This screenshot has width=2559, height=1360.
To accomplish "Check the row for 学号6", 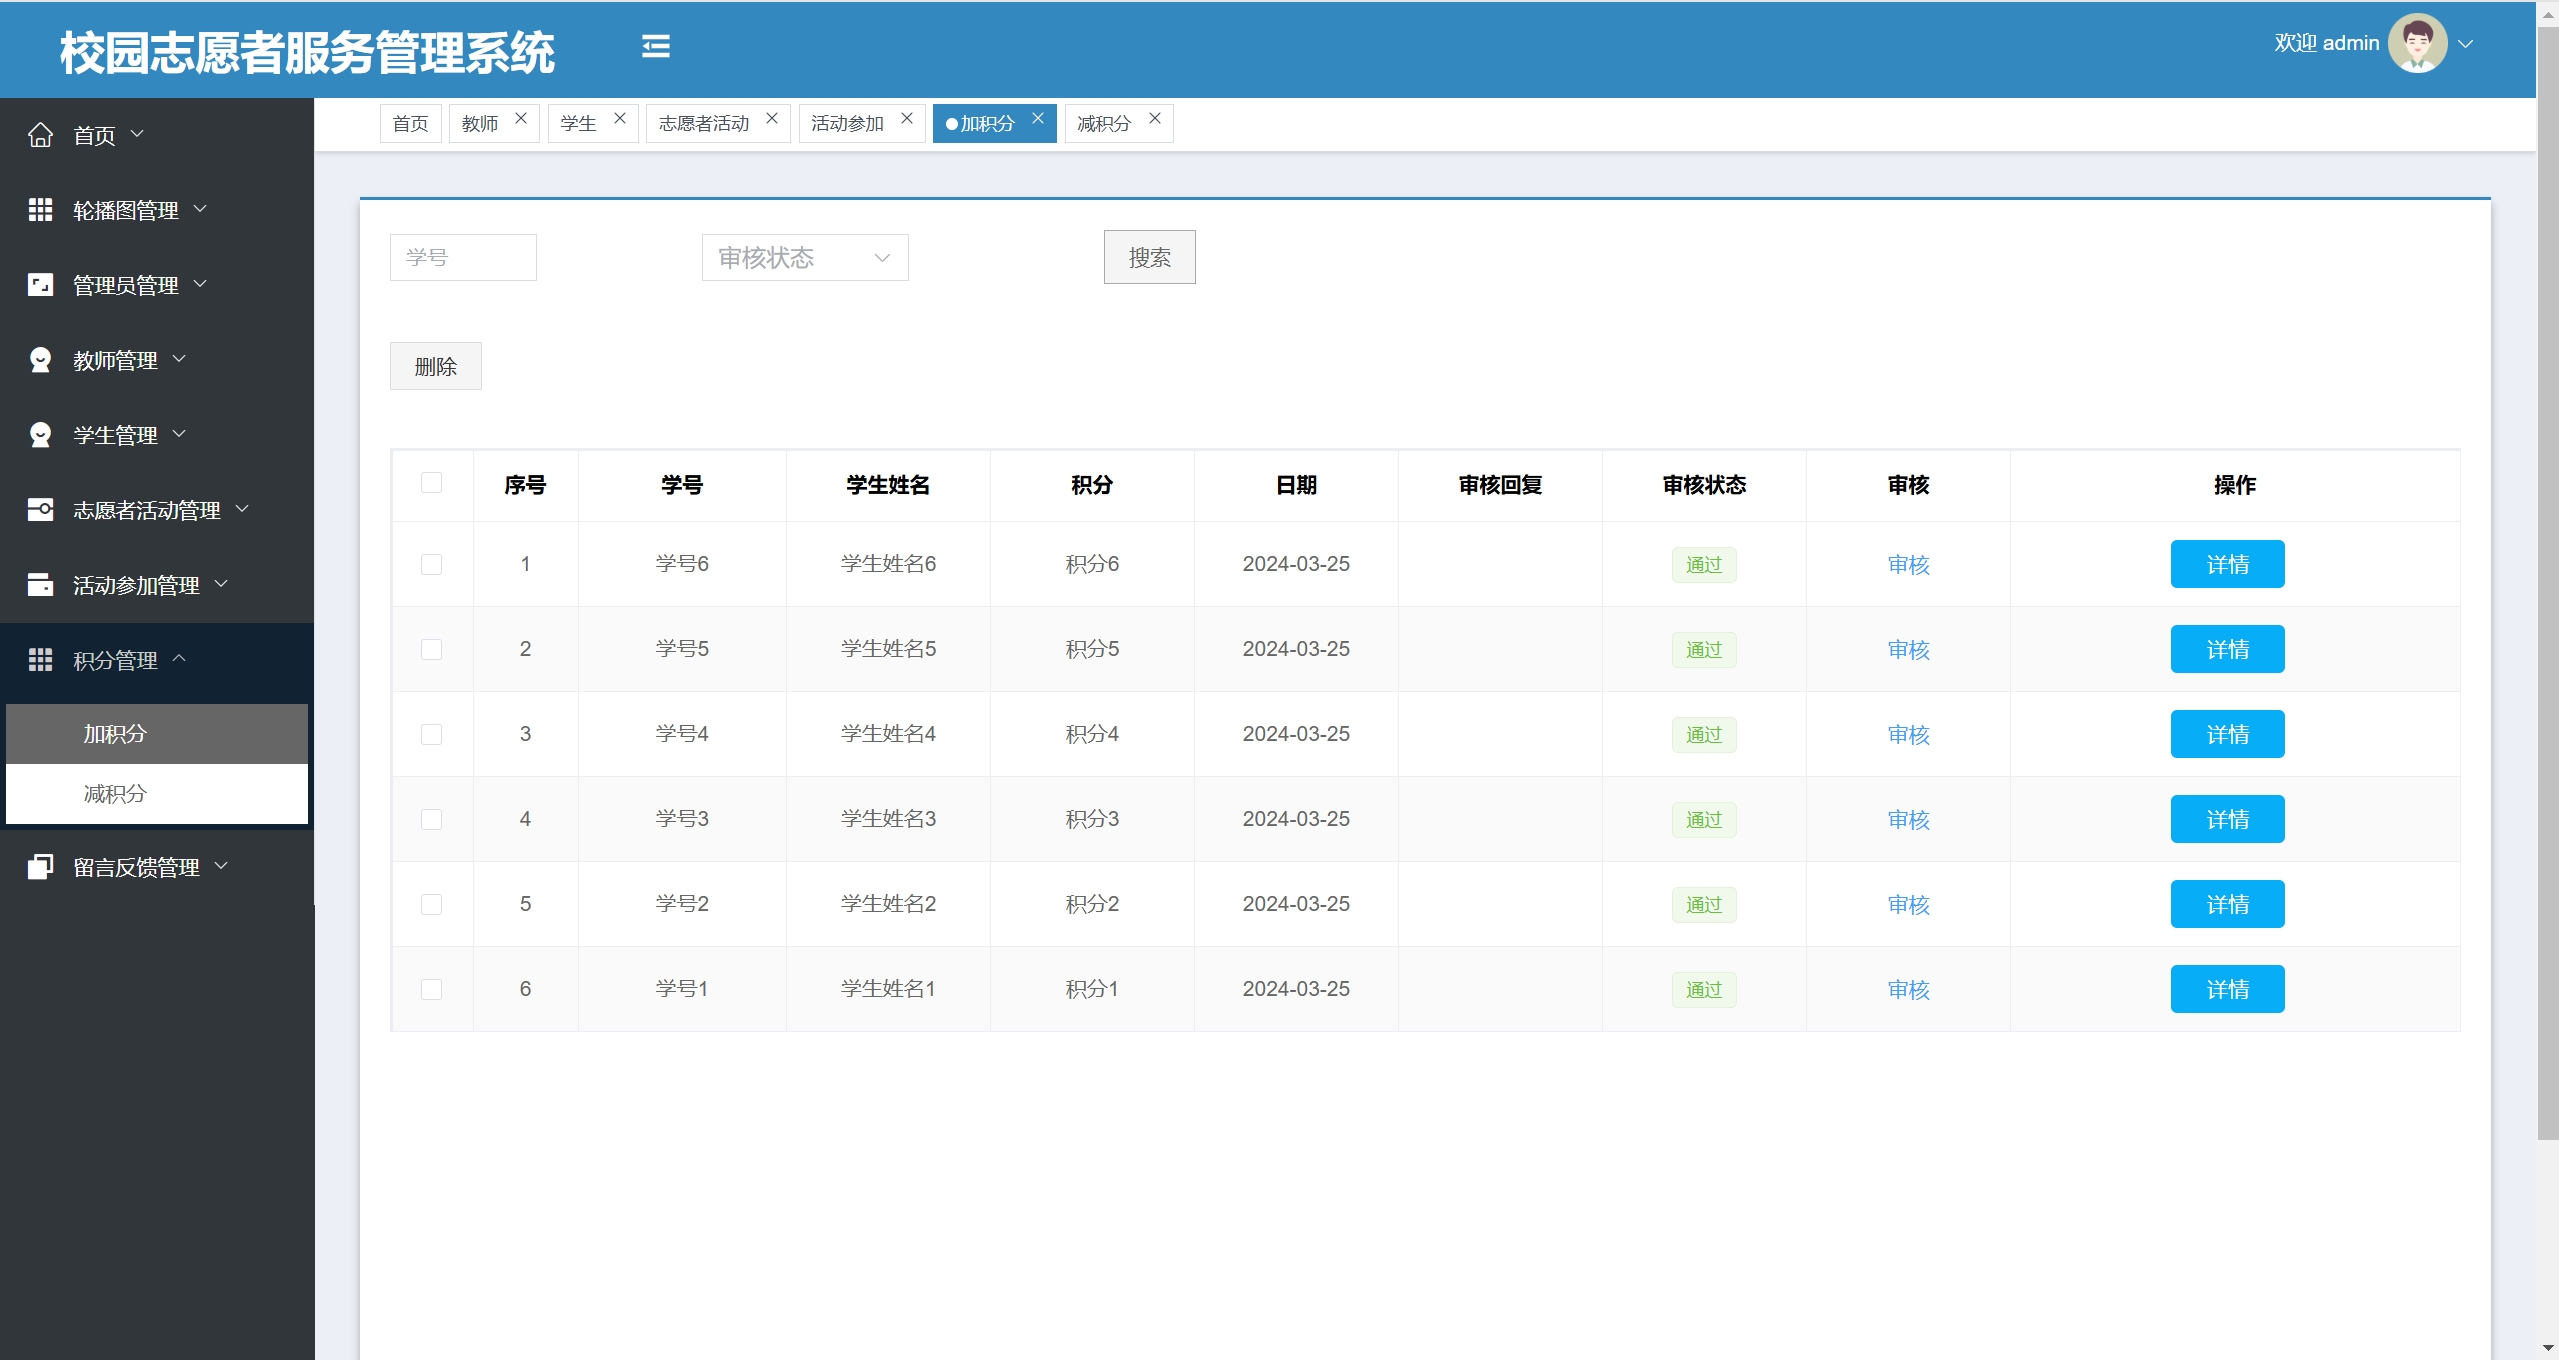I will point(432,564).
